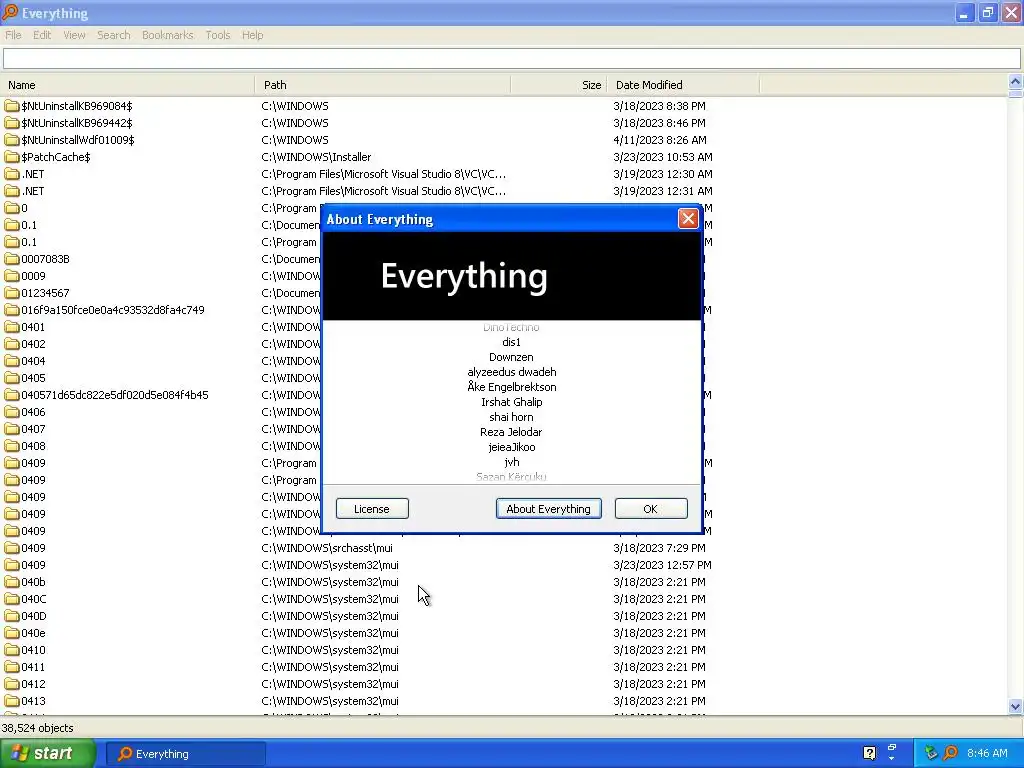Click the folder icon for $PatchCache$
The width and height of the screenshot is (1024, 768).
tap(12, 157)
